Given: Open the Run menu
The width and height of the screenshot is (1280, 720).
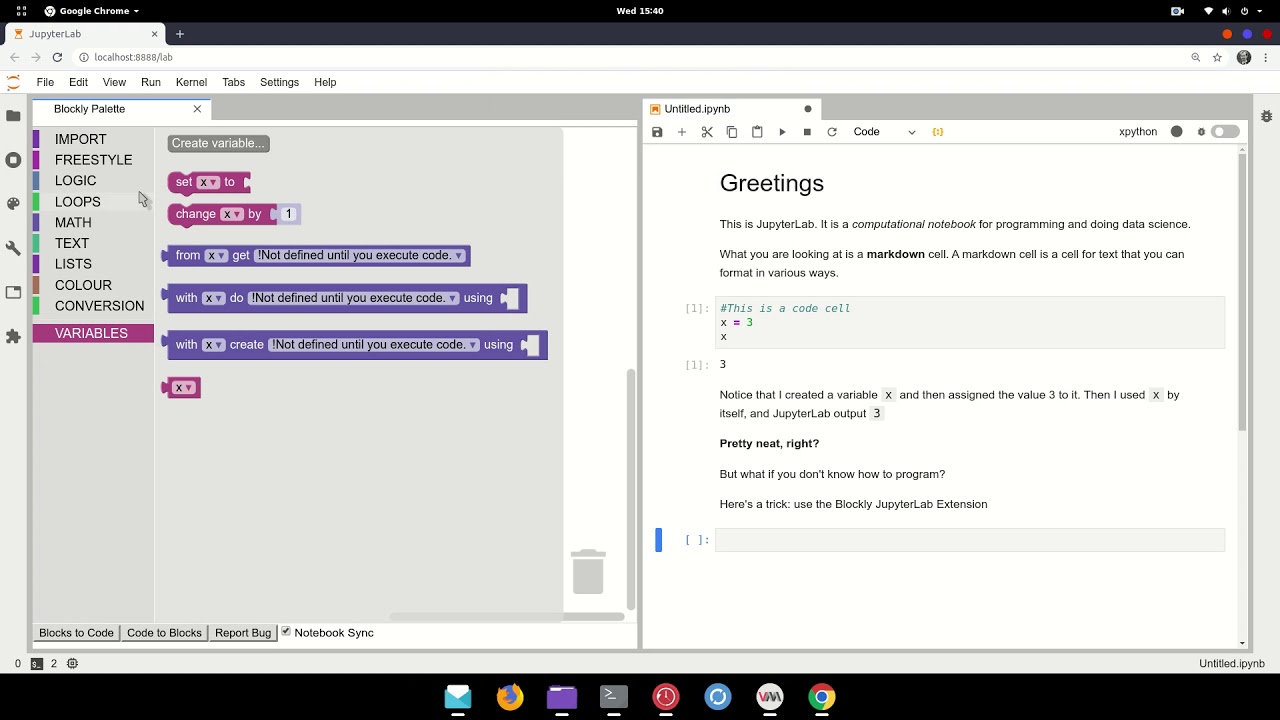Looking at the screenshot, I should pos(150,82).
